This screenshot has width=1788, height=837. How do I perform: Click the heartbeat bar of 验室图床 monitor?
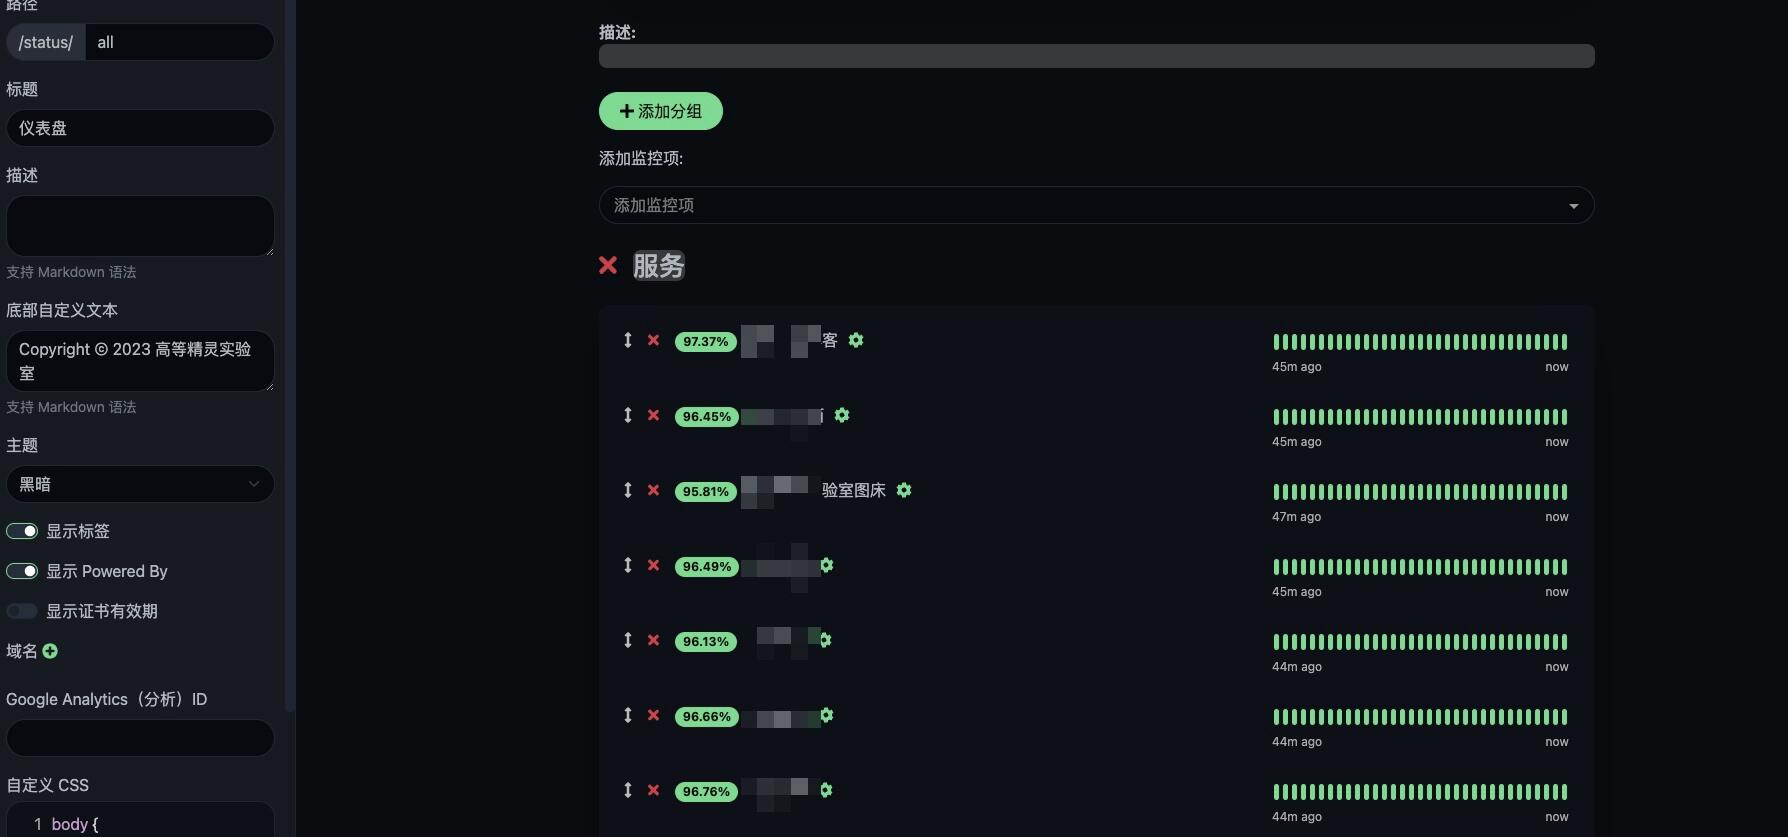[1420, 492]
